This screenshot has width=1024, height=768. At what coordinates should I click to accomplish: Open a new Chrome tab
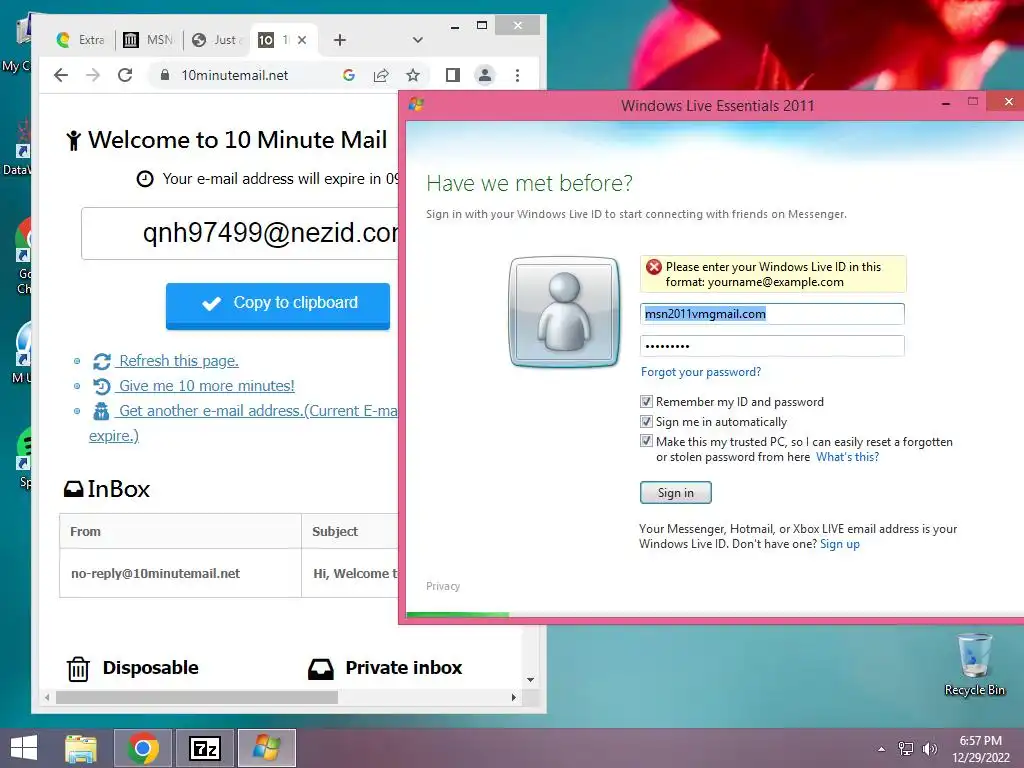(340, 40)
